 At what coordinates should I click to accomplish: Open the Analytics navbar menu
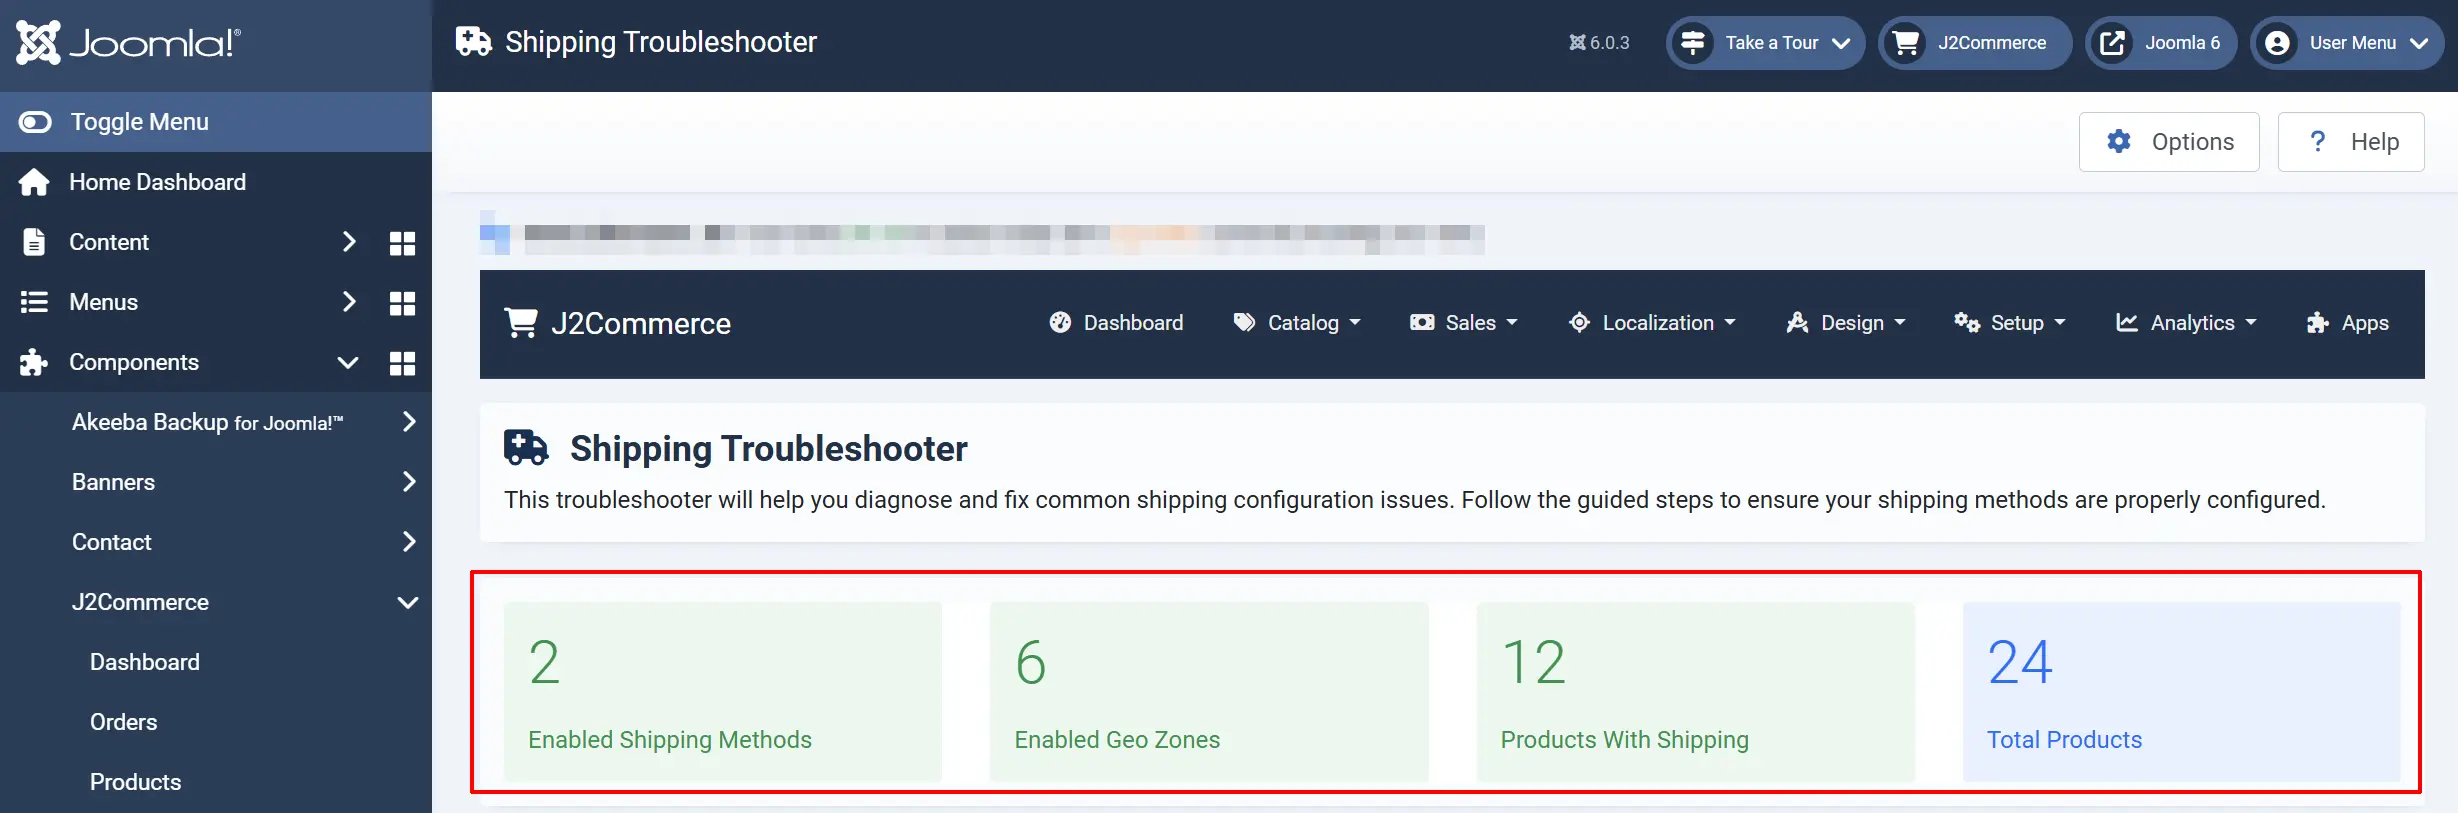click(2187, 323)
